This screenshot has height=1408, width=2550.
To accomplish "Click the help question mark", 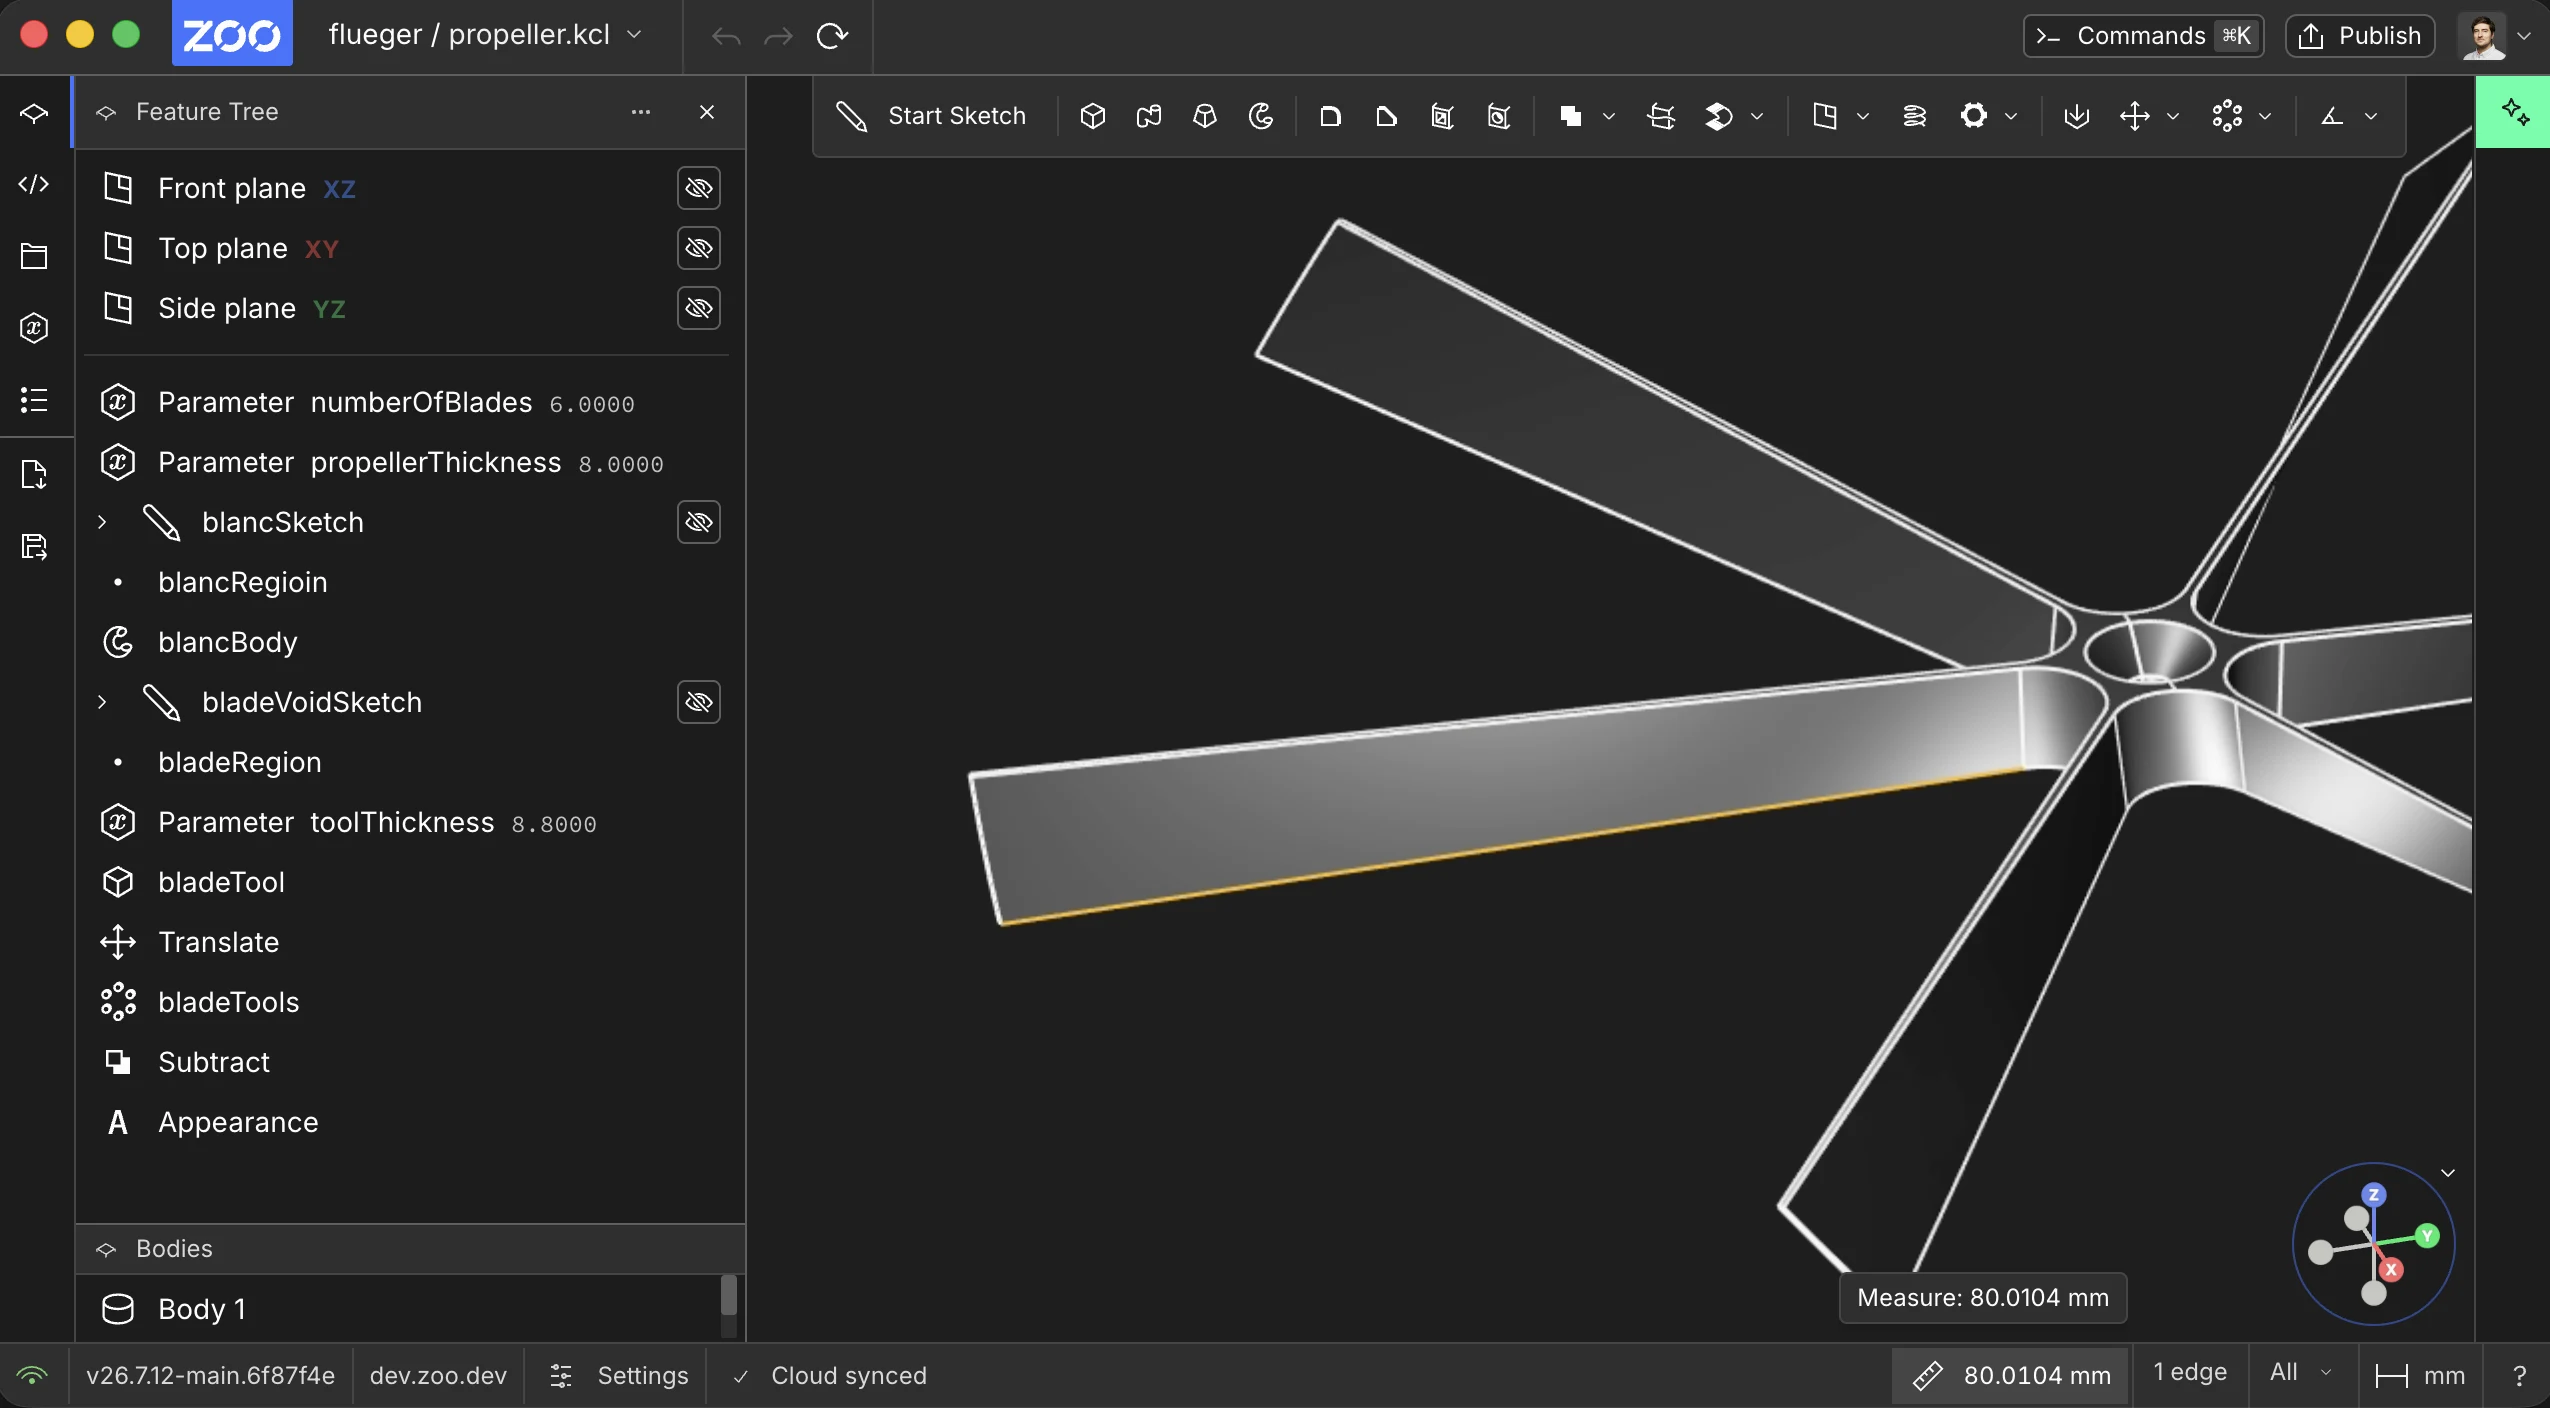I will pos(2519,1376).
